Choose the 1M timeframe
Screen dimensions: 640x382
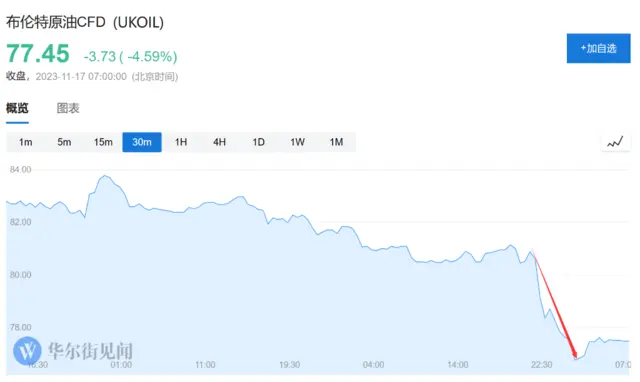point(336,142)
